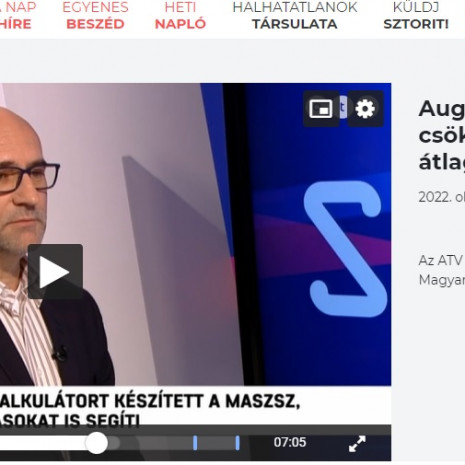Select HALHATATLANOK TÁRSULATA in the navigation
The image size is (465, 465).
295,16
